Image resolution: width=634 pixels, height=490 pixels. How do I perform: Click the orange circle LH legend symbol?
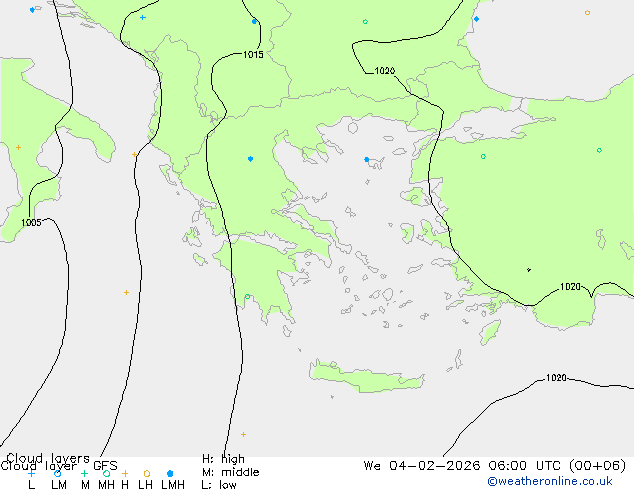point(147,473)
